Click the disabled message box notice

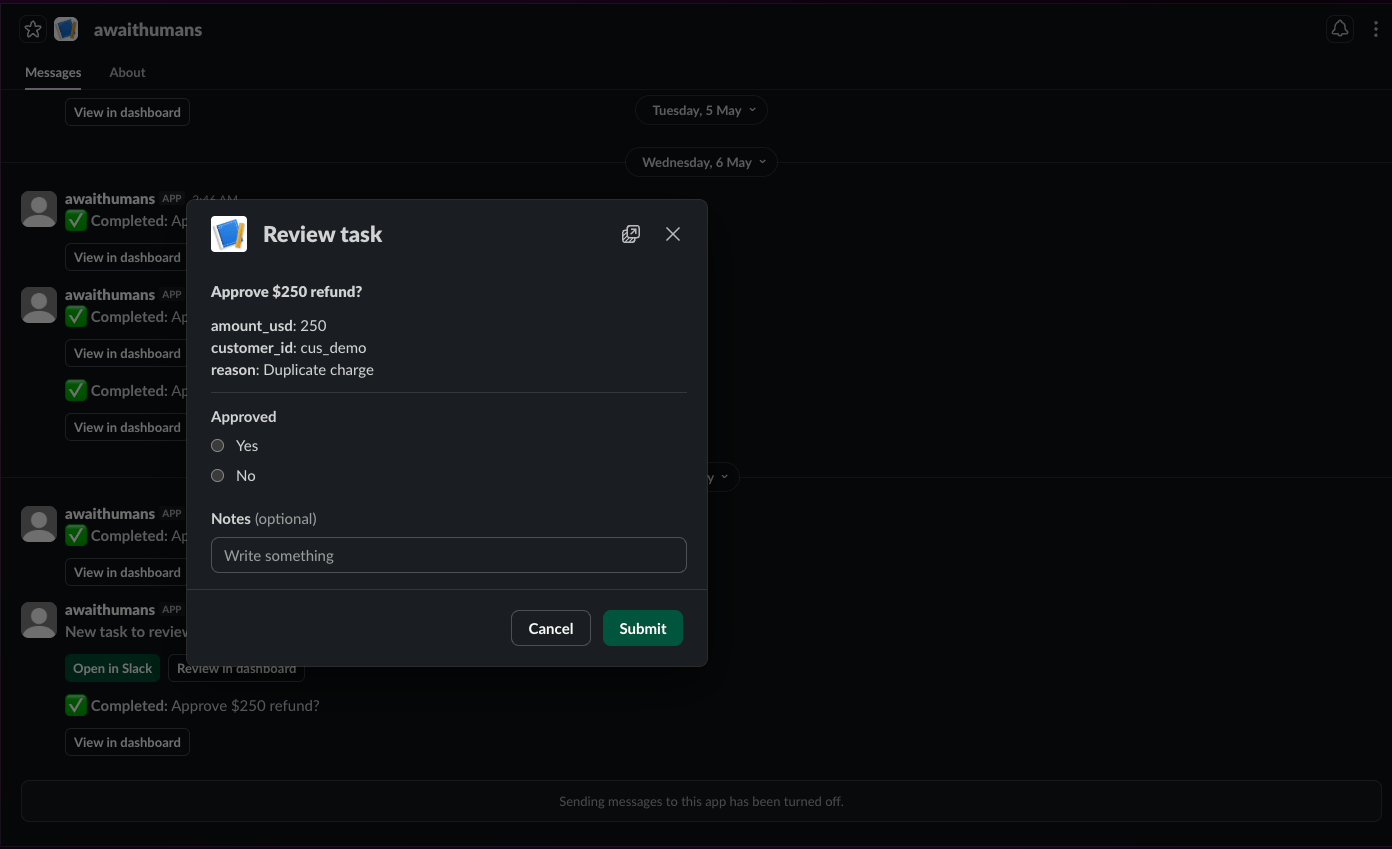[701, 801]
